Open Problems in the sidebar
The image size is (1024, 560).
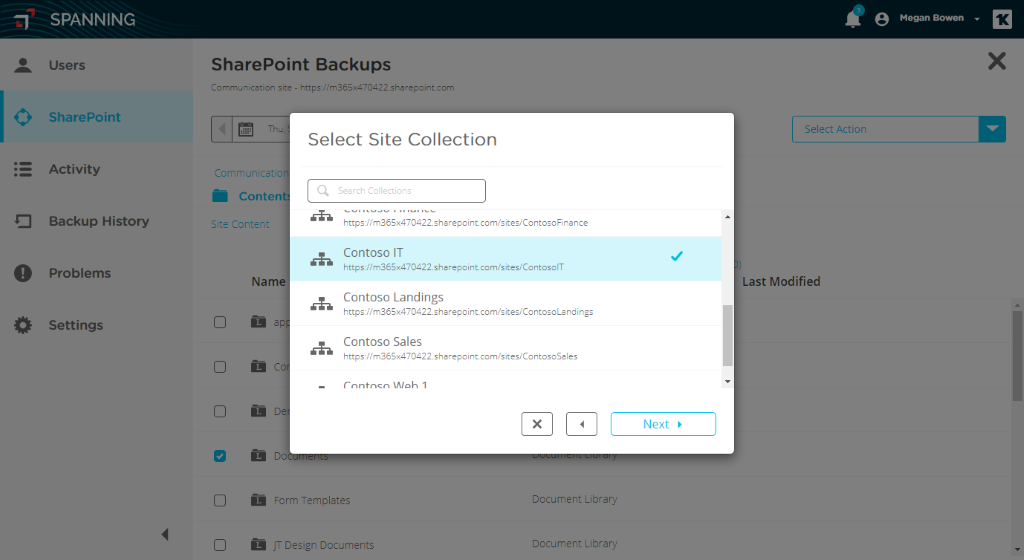(97, 273)
